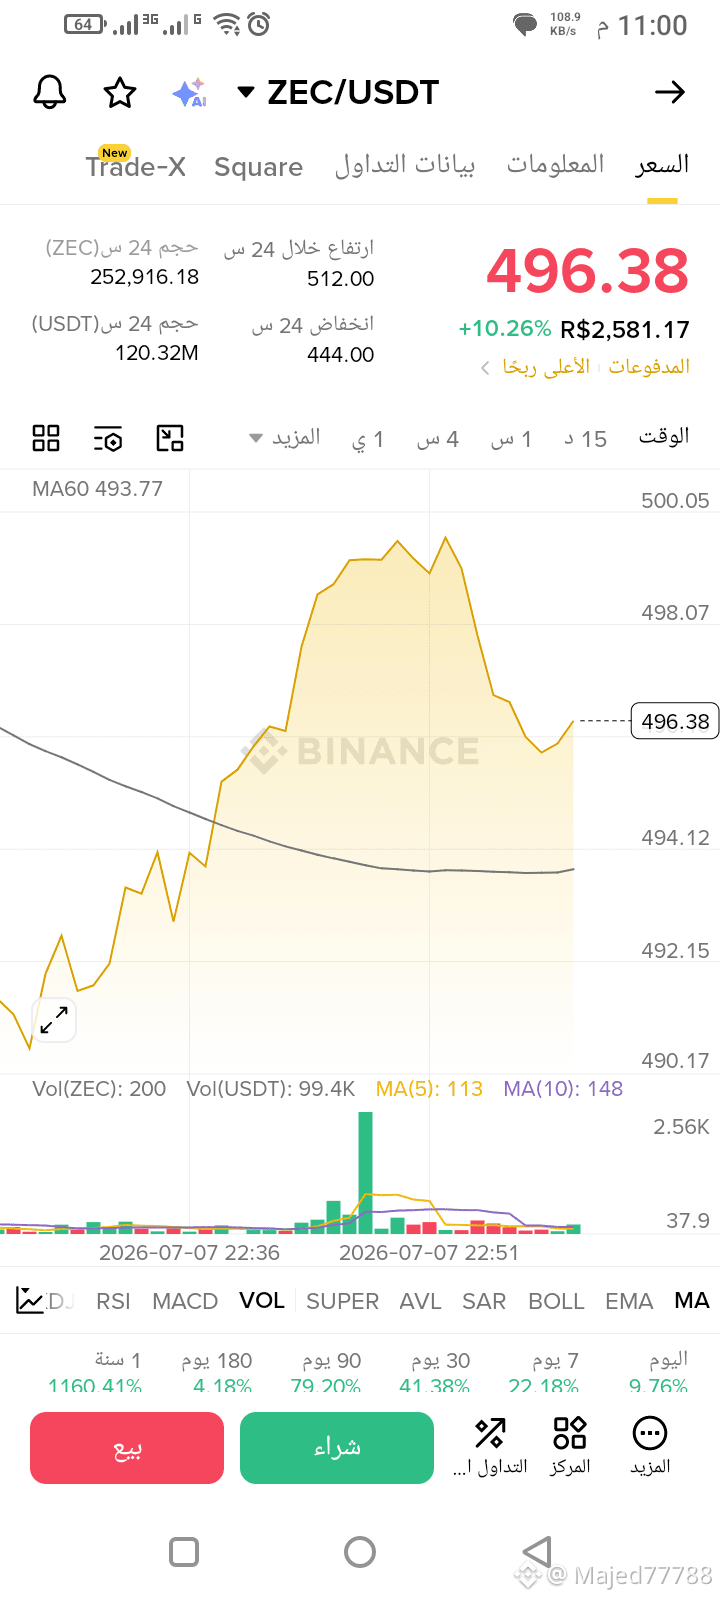720x1600 pixels.
Task: Open the Trade-X tab
Action: [136, 165]
